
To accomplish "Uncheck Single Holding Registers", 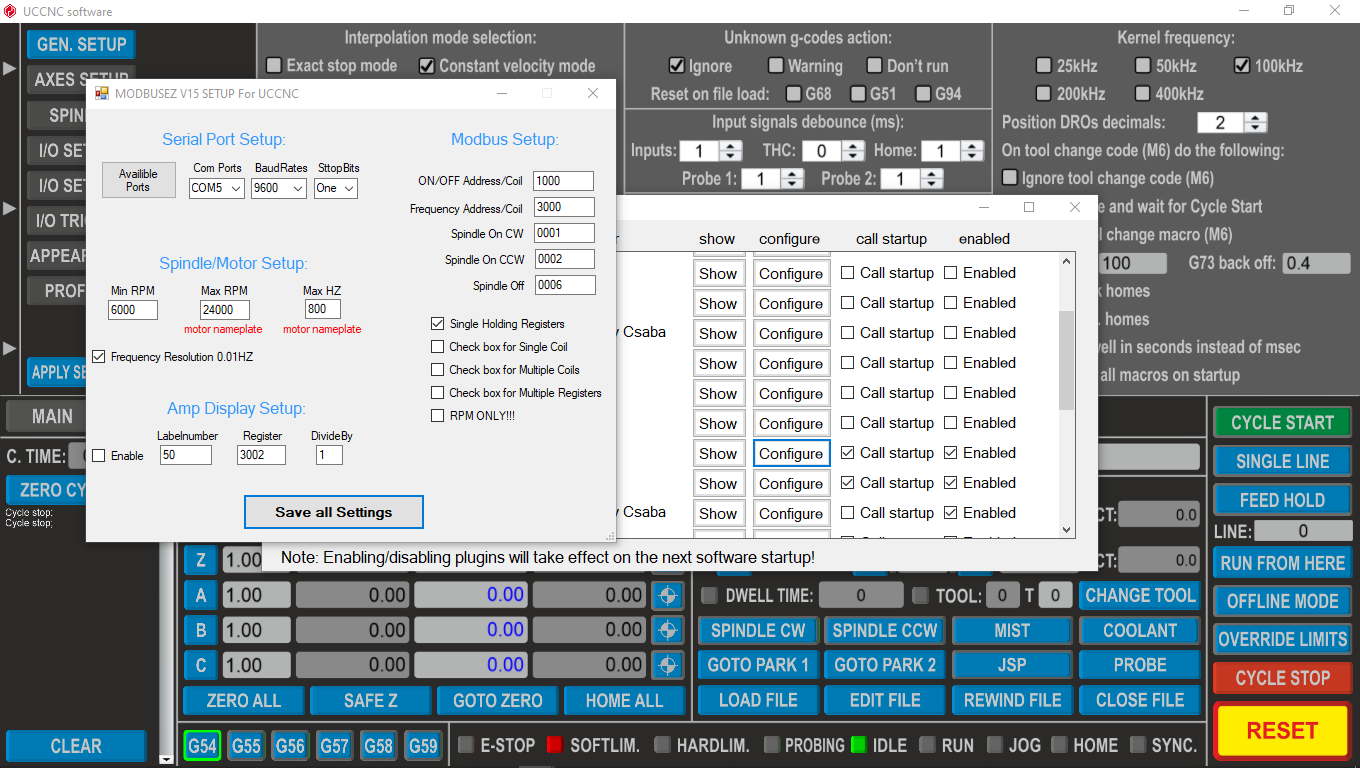I will (437, 324).
